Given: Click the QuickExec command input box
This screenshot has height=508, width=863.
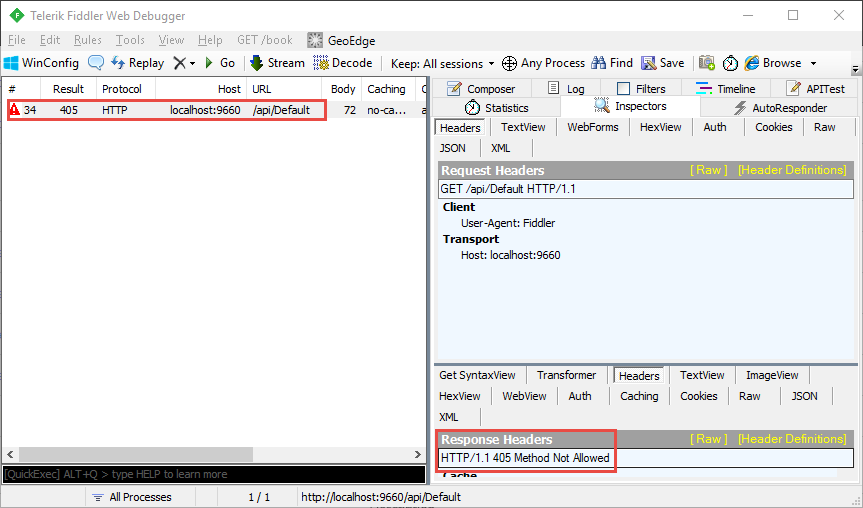Looking at the screenshot, I should point(214,474).
